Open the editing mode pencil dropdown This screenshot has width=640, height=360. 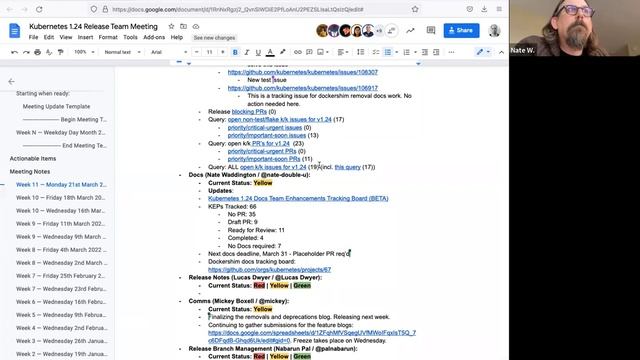click(483, 52)
